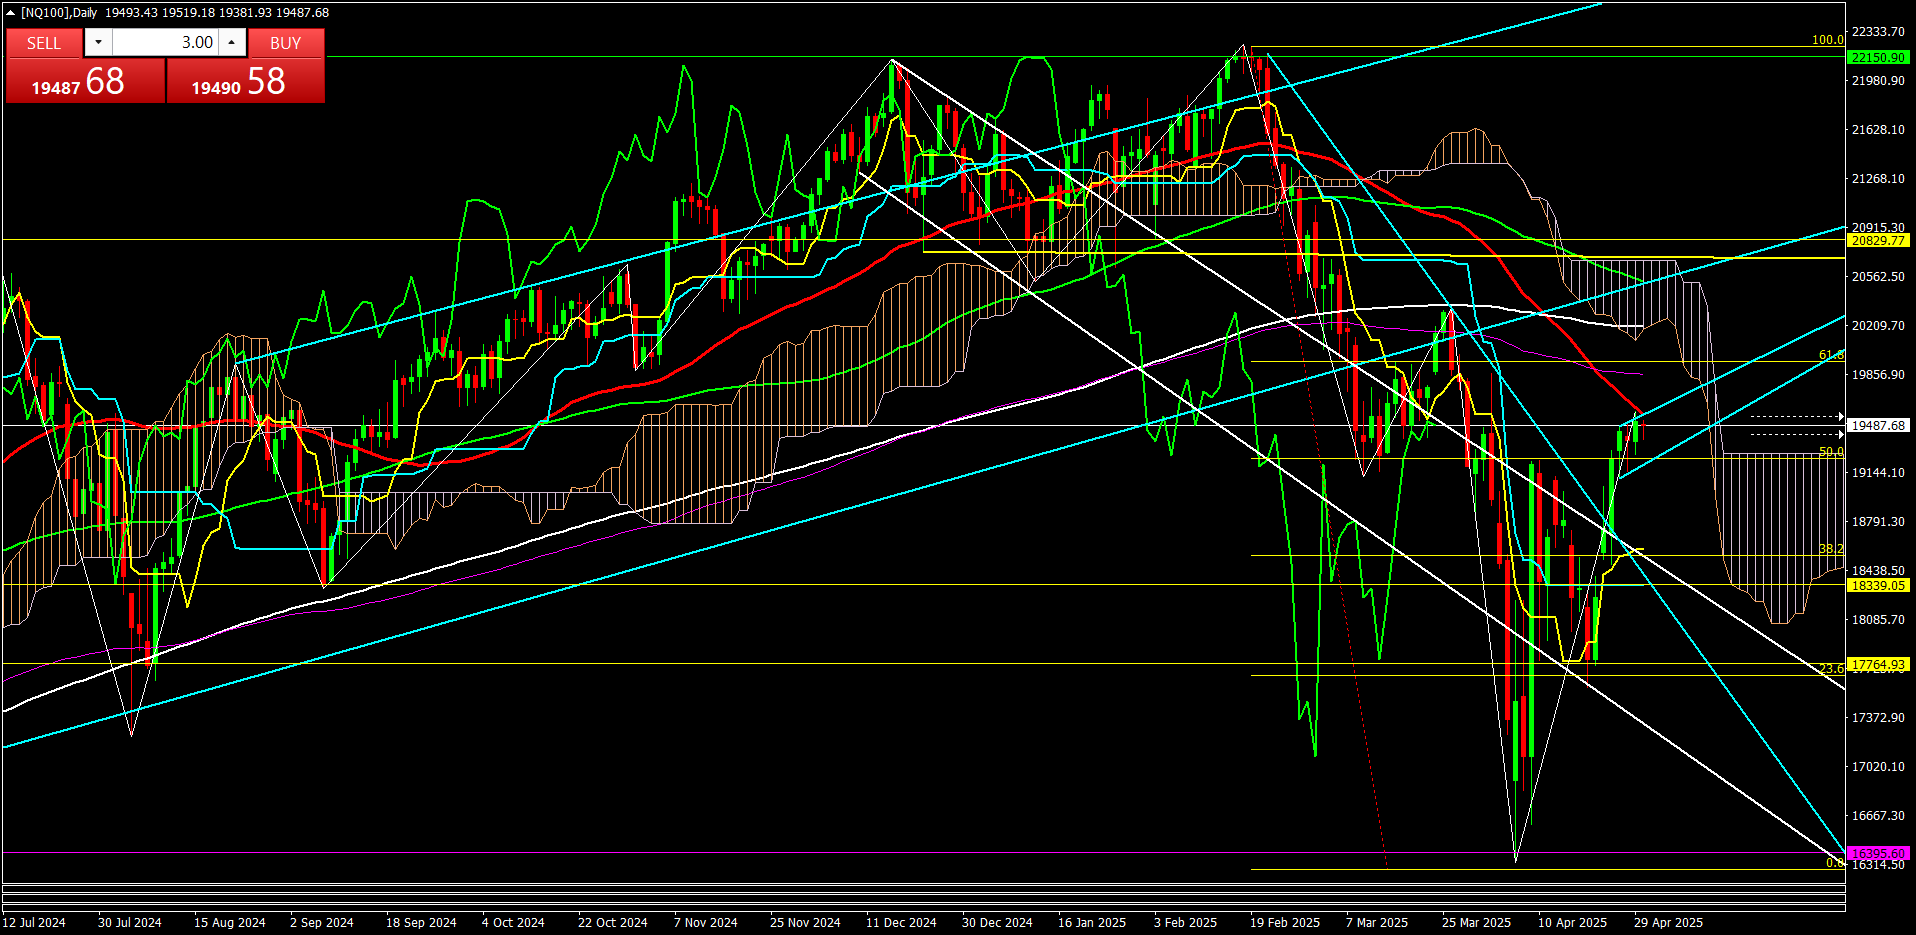Click the 3.00 volume input field

coord(165,42)
